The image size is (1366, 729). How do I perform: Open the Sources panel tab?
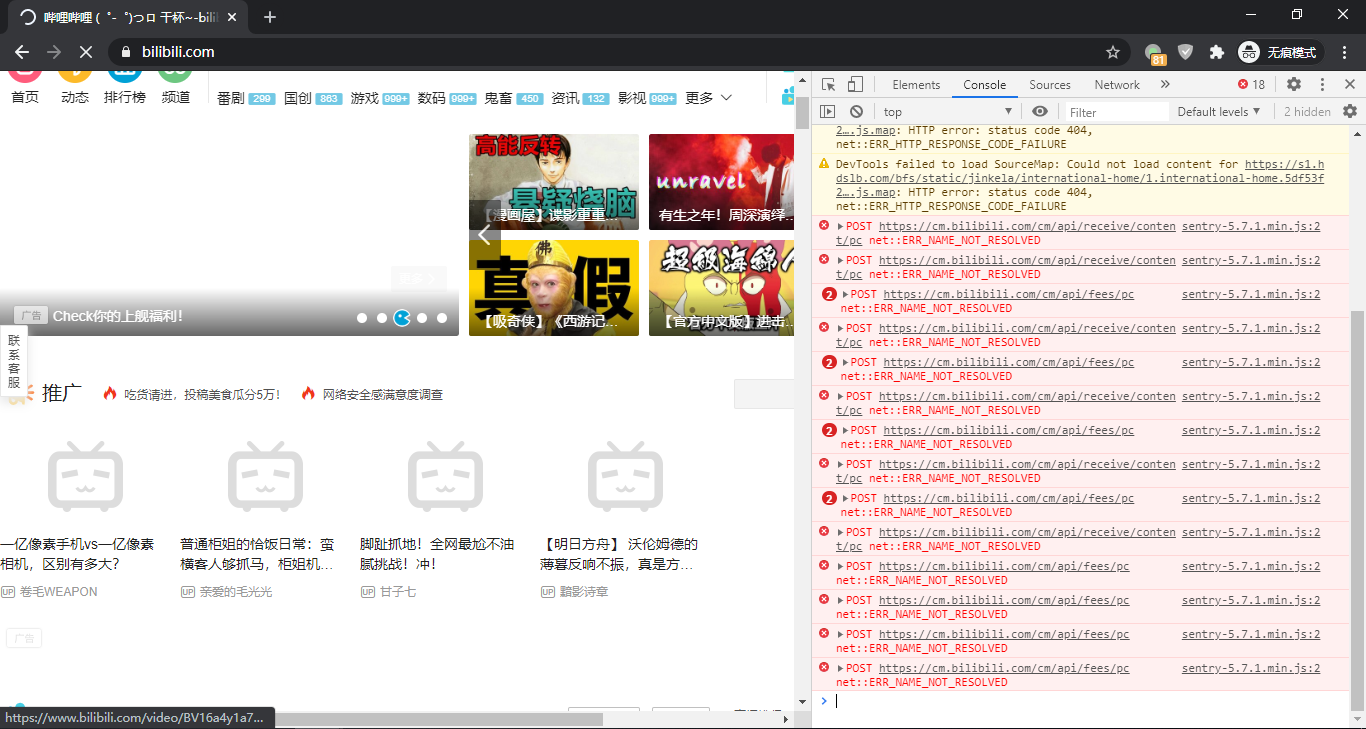(x=1049, y=85)
